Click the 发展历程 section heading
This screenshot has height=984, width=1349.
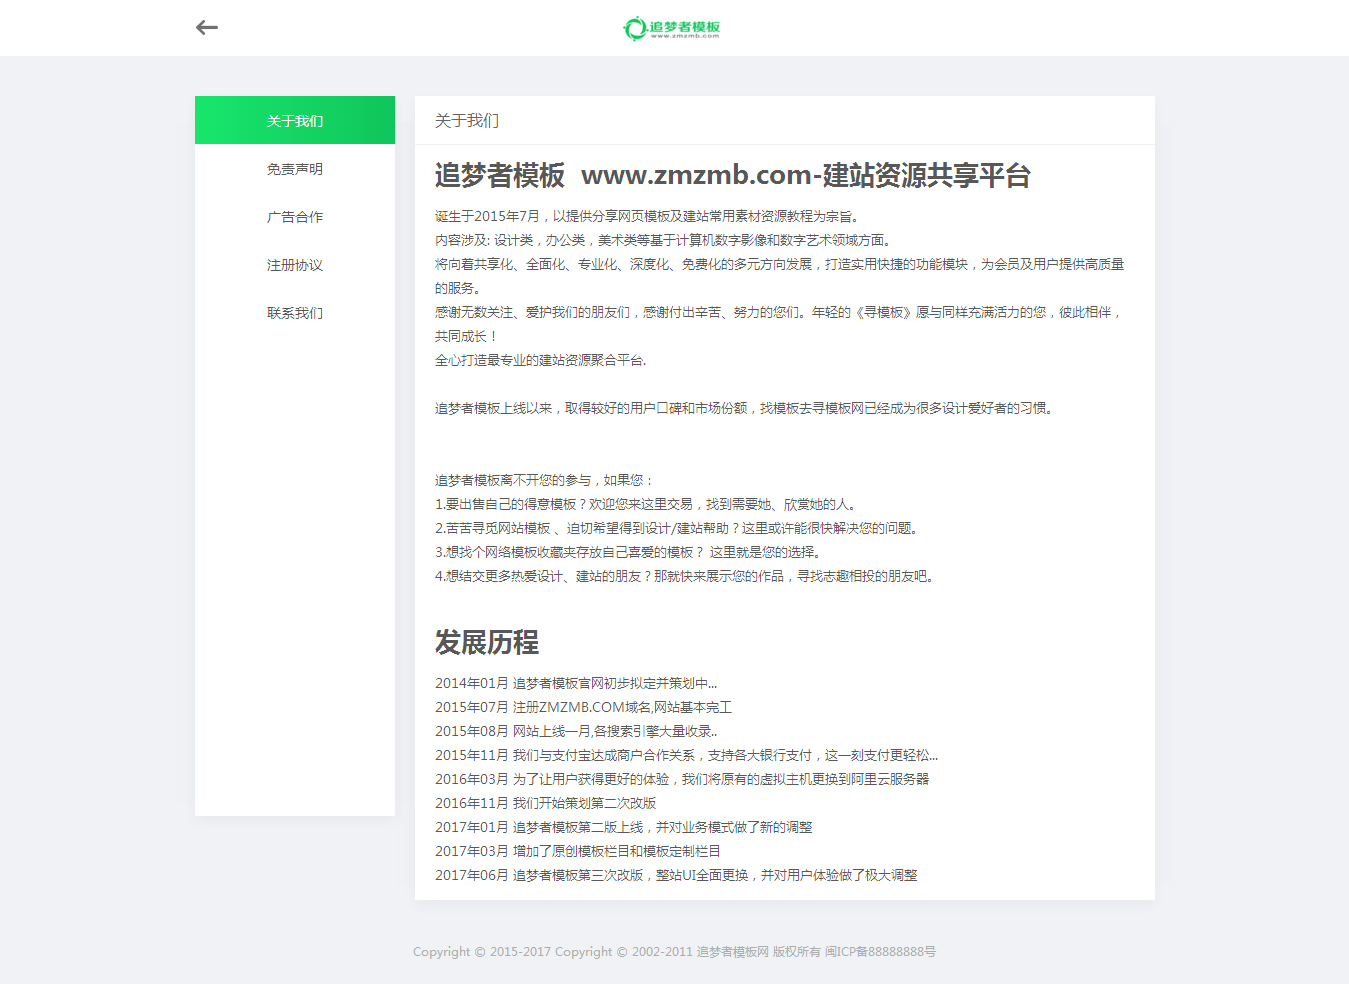[x=487, y=642]
